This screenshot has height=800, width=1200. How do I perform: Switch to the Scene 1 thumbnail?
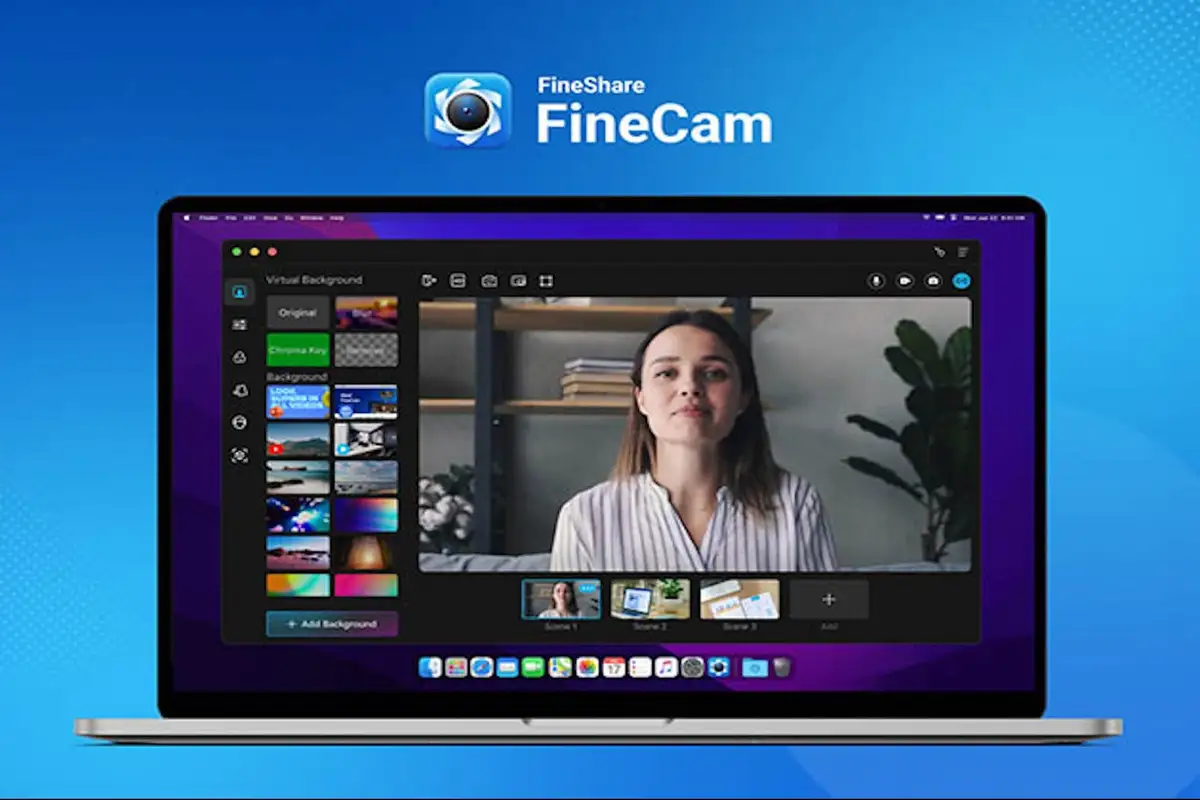(x=561, y=599)
